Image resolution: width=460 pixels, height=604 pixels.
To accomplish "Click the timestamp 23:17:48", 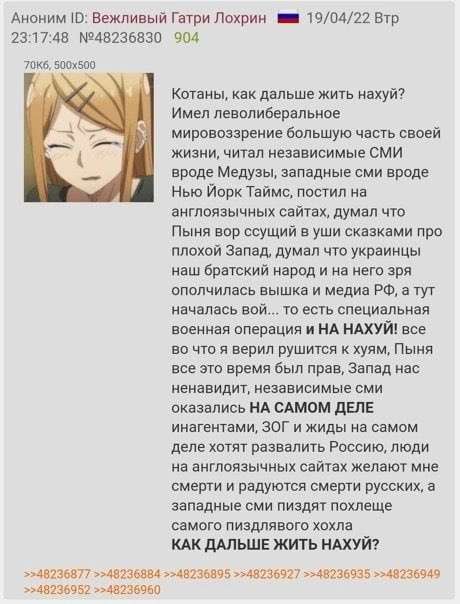I will tap(40, 38).
